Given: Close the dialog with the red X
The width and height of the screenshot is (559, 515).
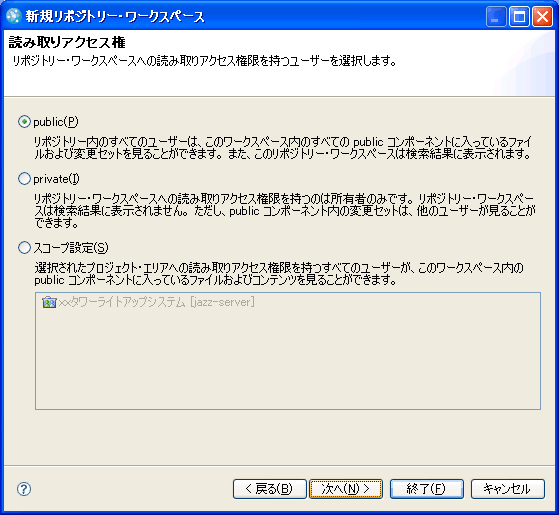Looking at the screenshot, I should [542, 16].
